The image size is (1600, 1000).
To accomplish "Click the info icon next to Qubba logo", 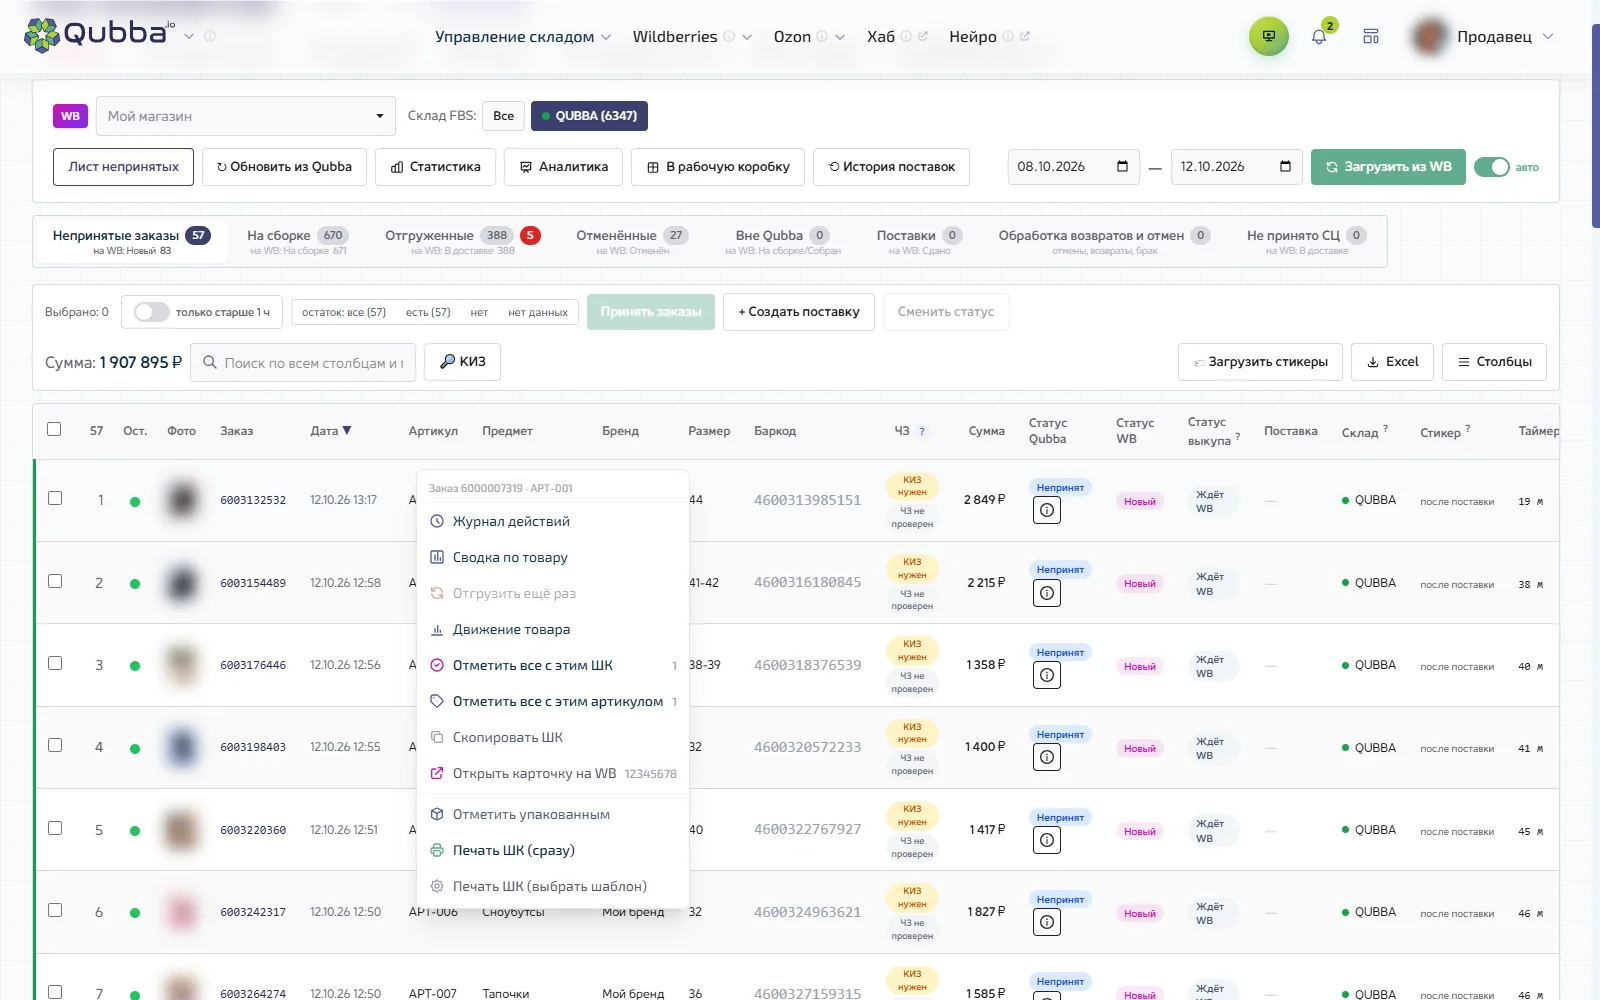I will coord(210,36).
